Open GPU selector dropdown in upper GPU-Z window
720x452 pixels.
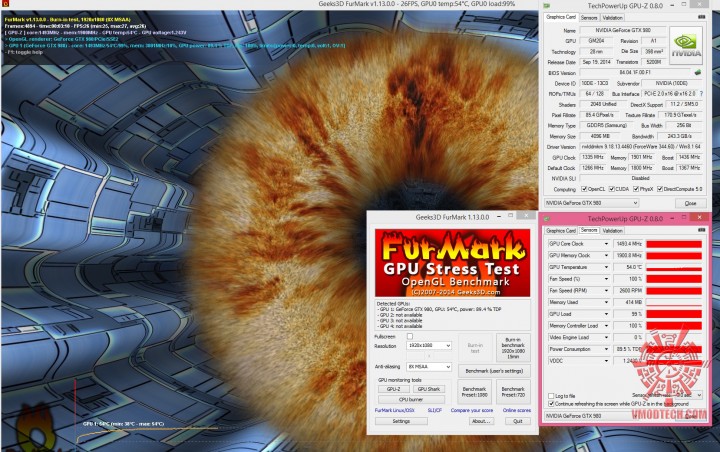coord(591,203)
